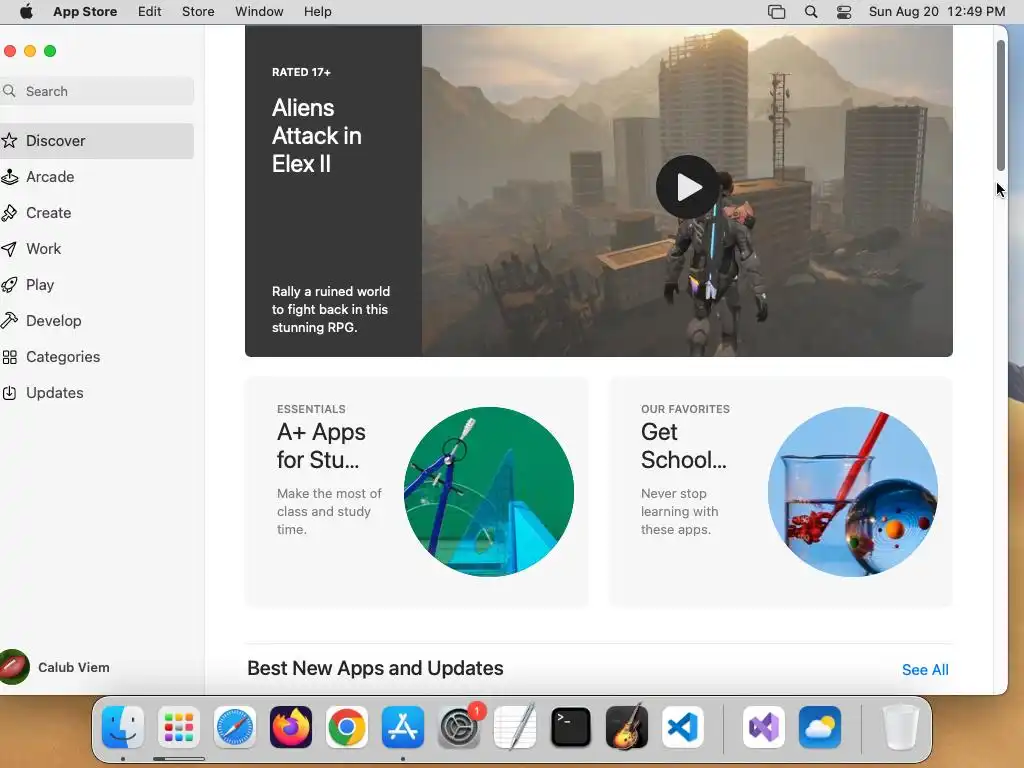Open the weather cloud app in Dock
Viewport: 1024px width, 768px height.
(820, 727)
